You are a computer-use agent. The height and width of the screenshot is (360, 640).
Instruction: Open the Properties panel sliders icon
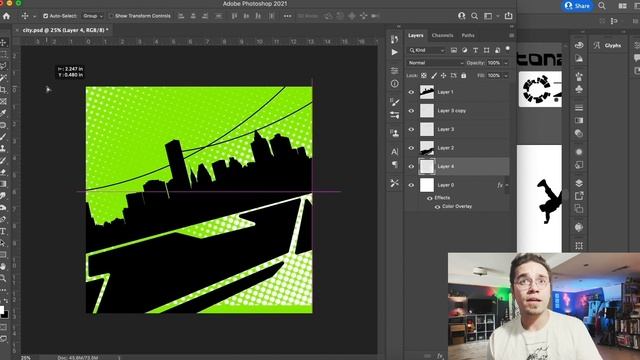coord(394,71)
